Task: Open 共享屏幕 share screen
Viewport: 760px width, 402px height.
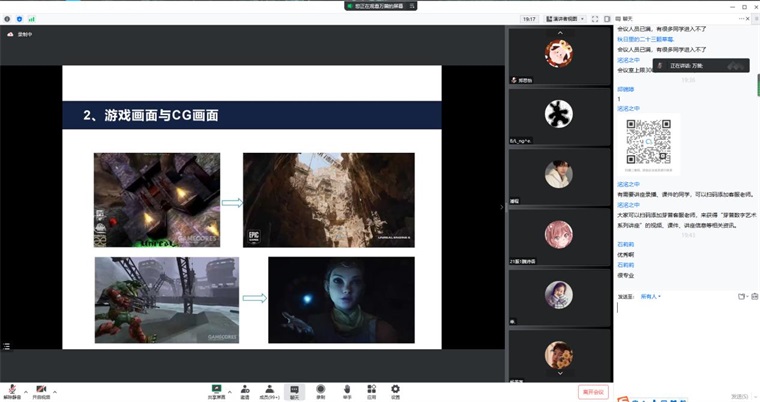Action: coord(216,391)
